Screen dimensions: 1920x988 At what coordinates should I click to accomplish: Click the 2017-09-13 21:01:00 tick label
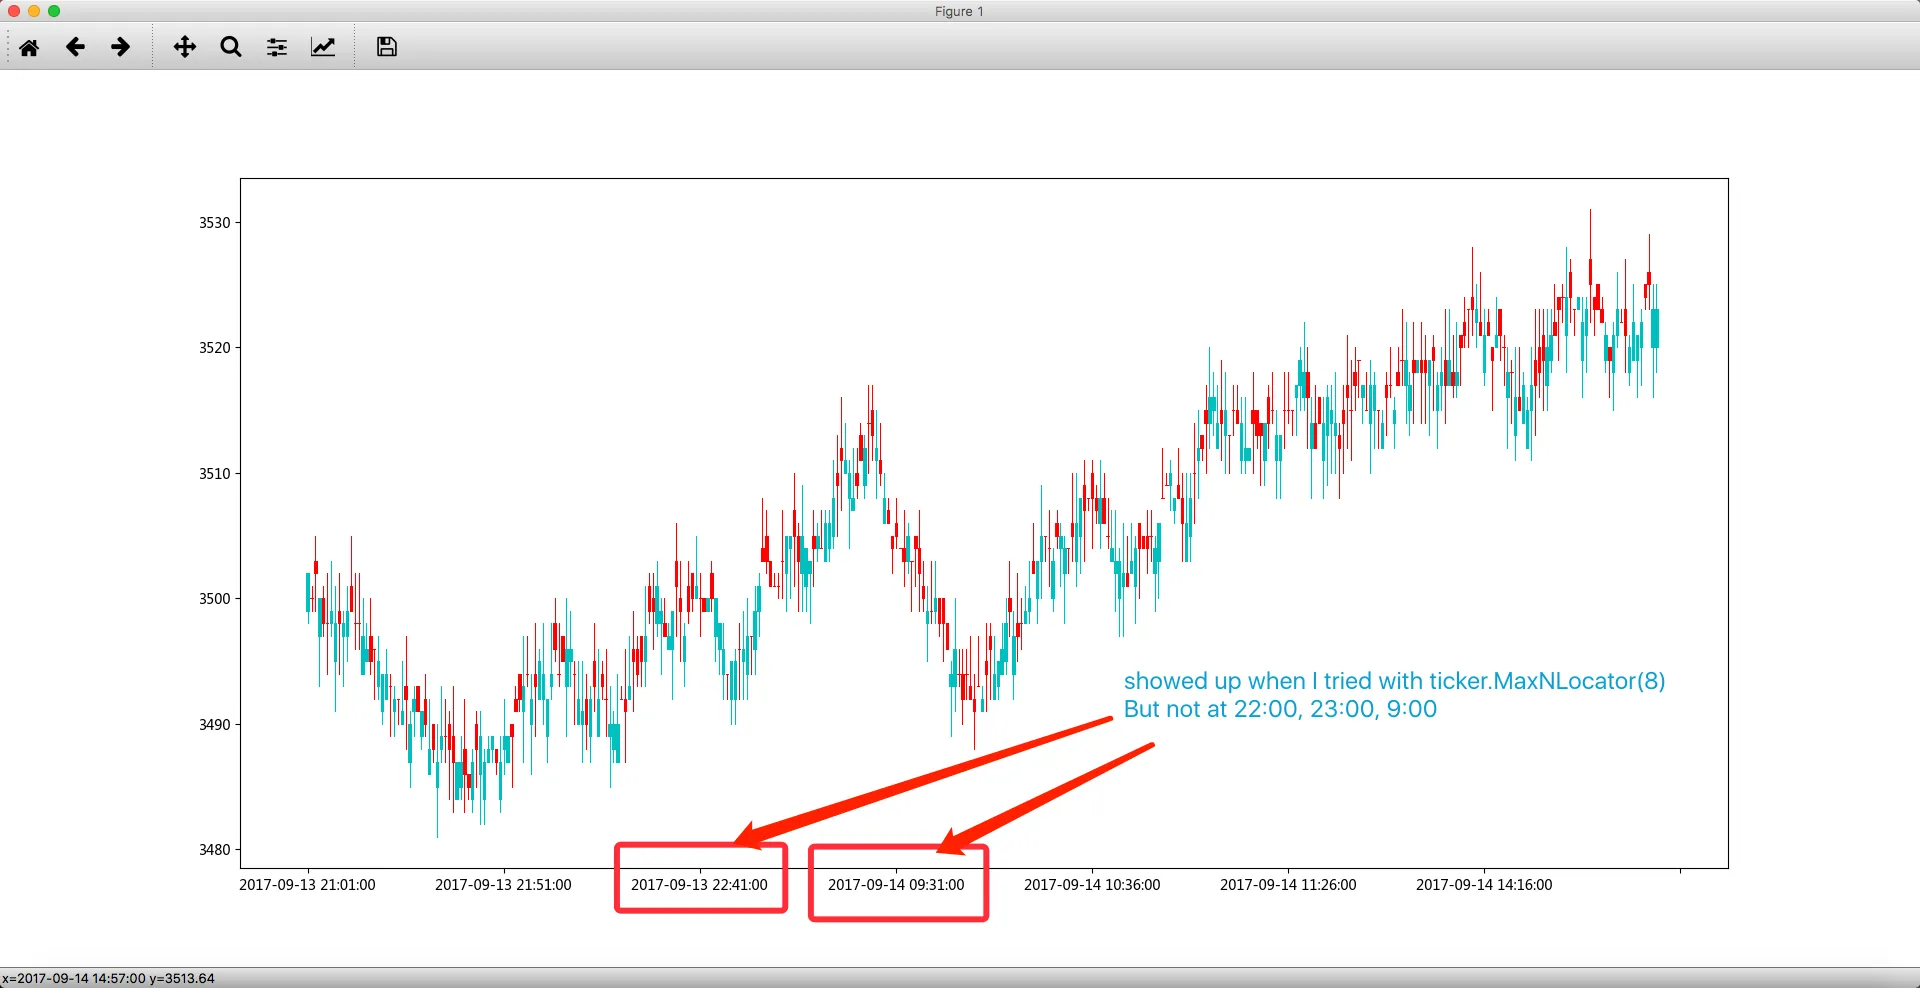tap(307, 885)
